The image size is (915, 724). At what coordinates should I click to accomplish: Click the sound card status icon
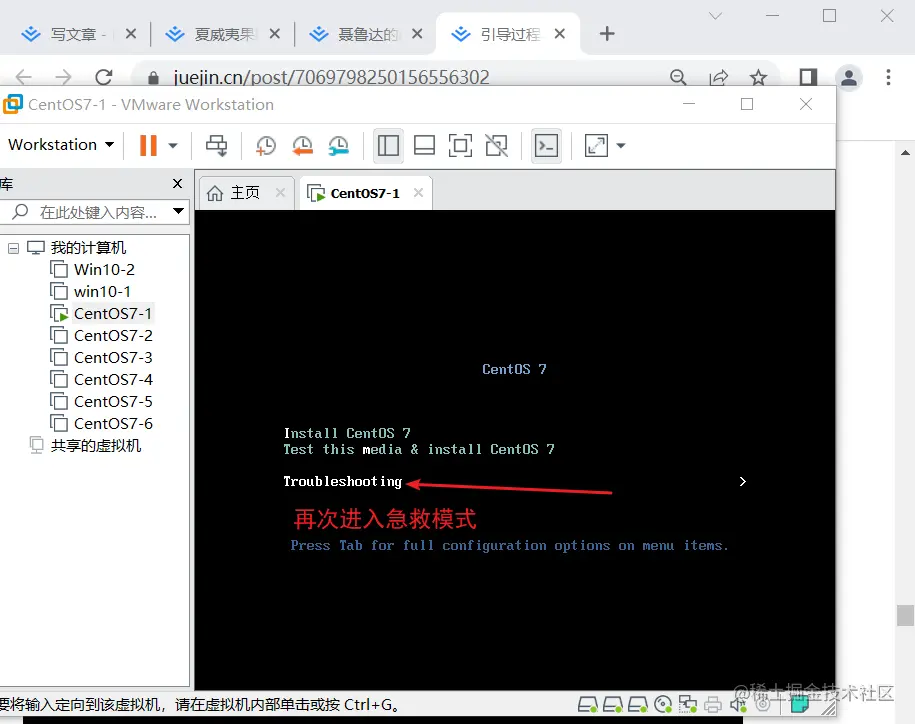[x=738, y=705]
